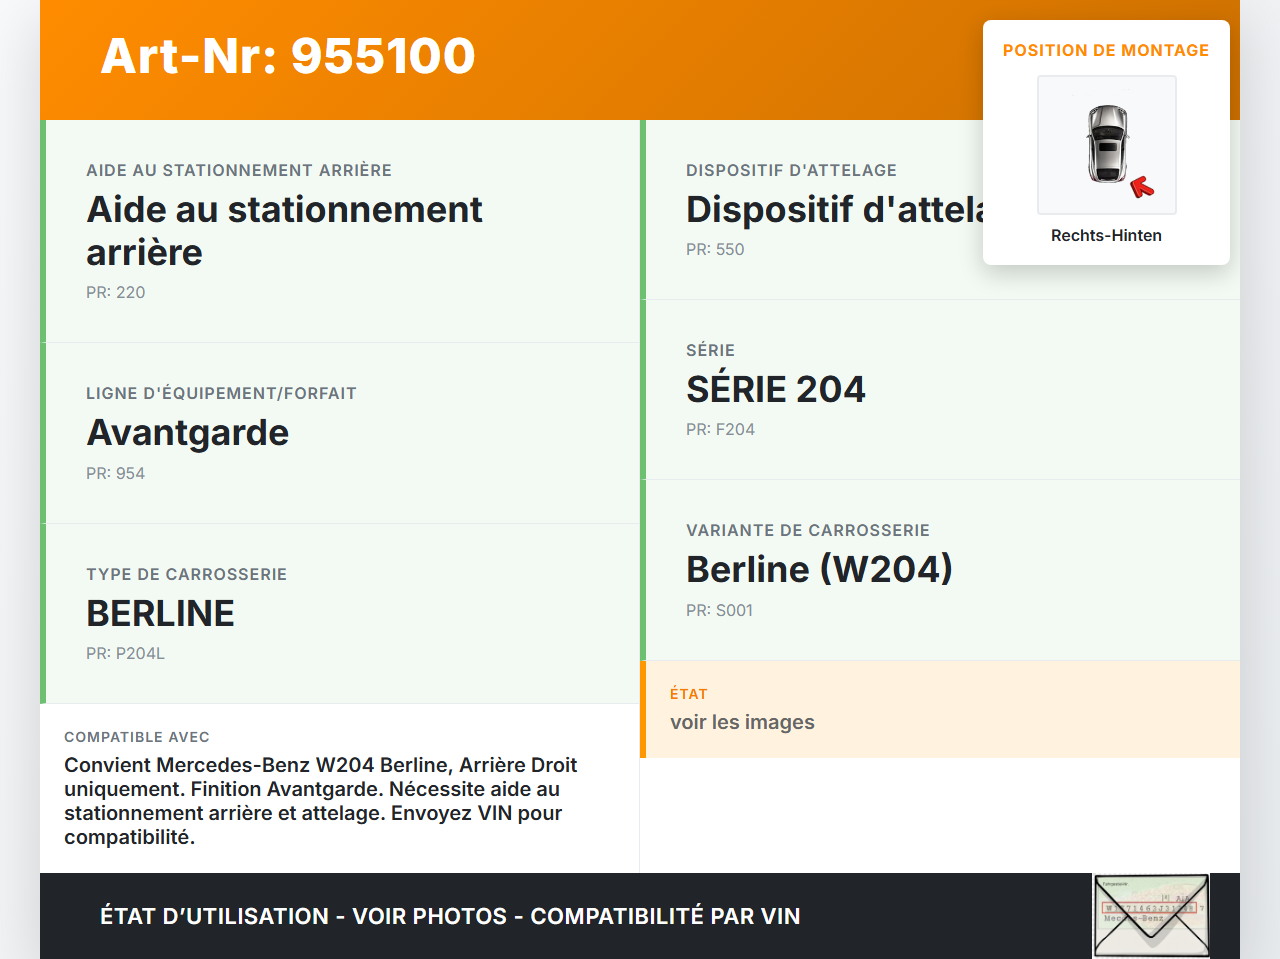The image size is (1280, 959).
Task: Open the envelope icon with registration document
Action: (1151, 914)
